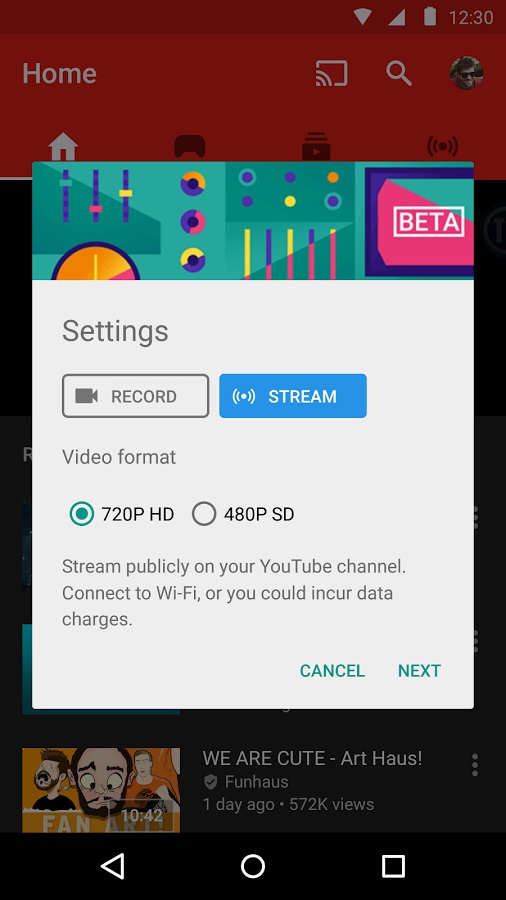Image resolution: width=506 pixels, height=900 pixels.
Task: Open search with the magnifier icon
Action: pos(399,73)
